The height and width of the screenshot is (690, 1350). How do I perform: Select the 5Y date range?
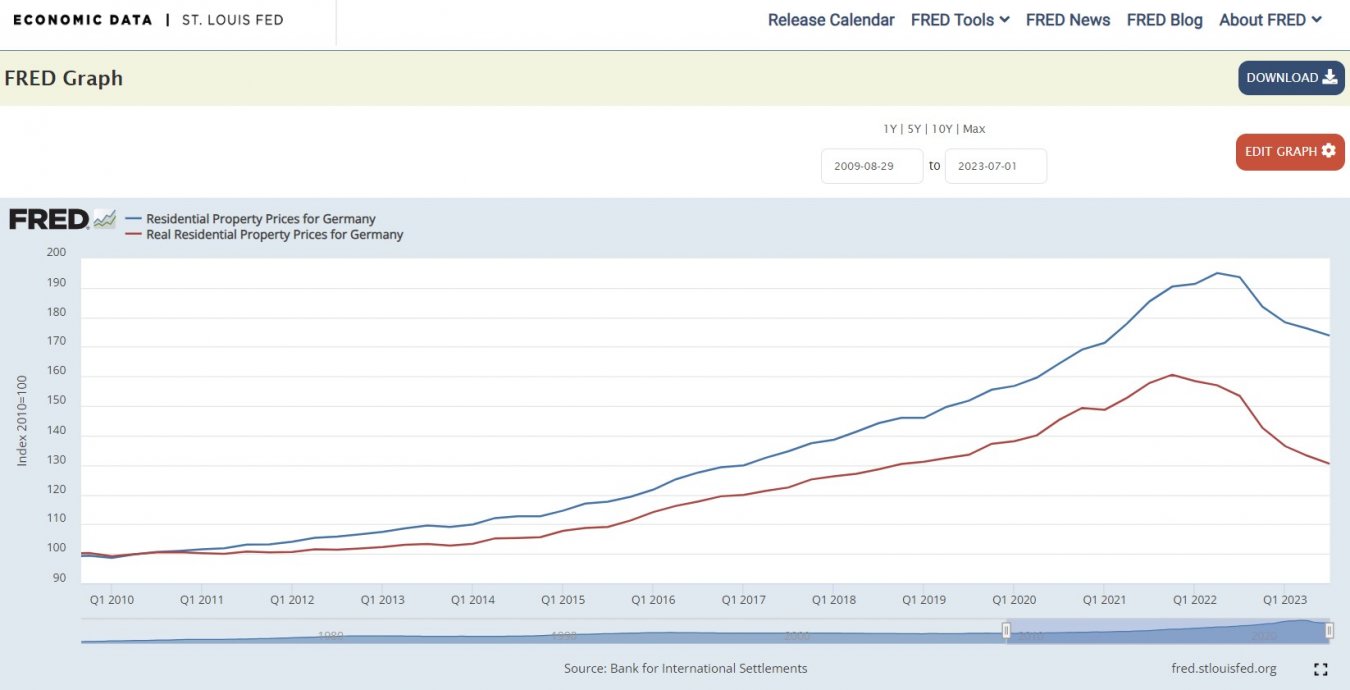point(914,129)
